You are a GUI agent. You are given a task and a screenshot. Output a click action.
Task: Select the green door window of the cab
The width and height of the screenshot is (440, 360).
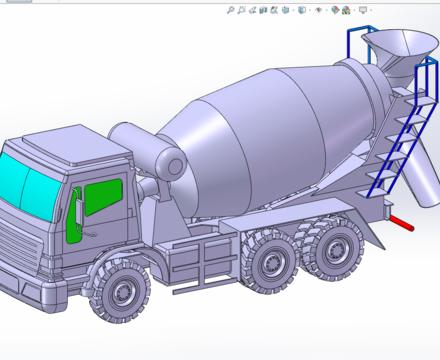[103, 196]
